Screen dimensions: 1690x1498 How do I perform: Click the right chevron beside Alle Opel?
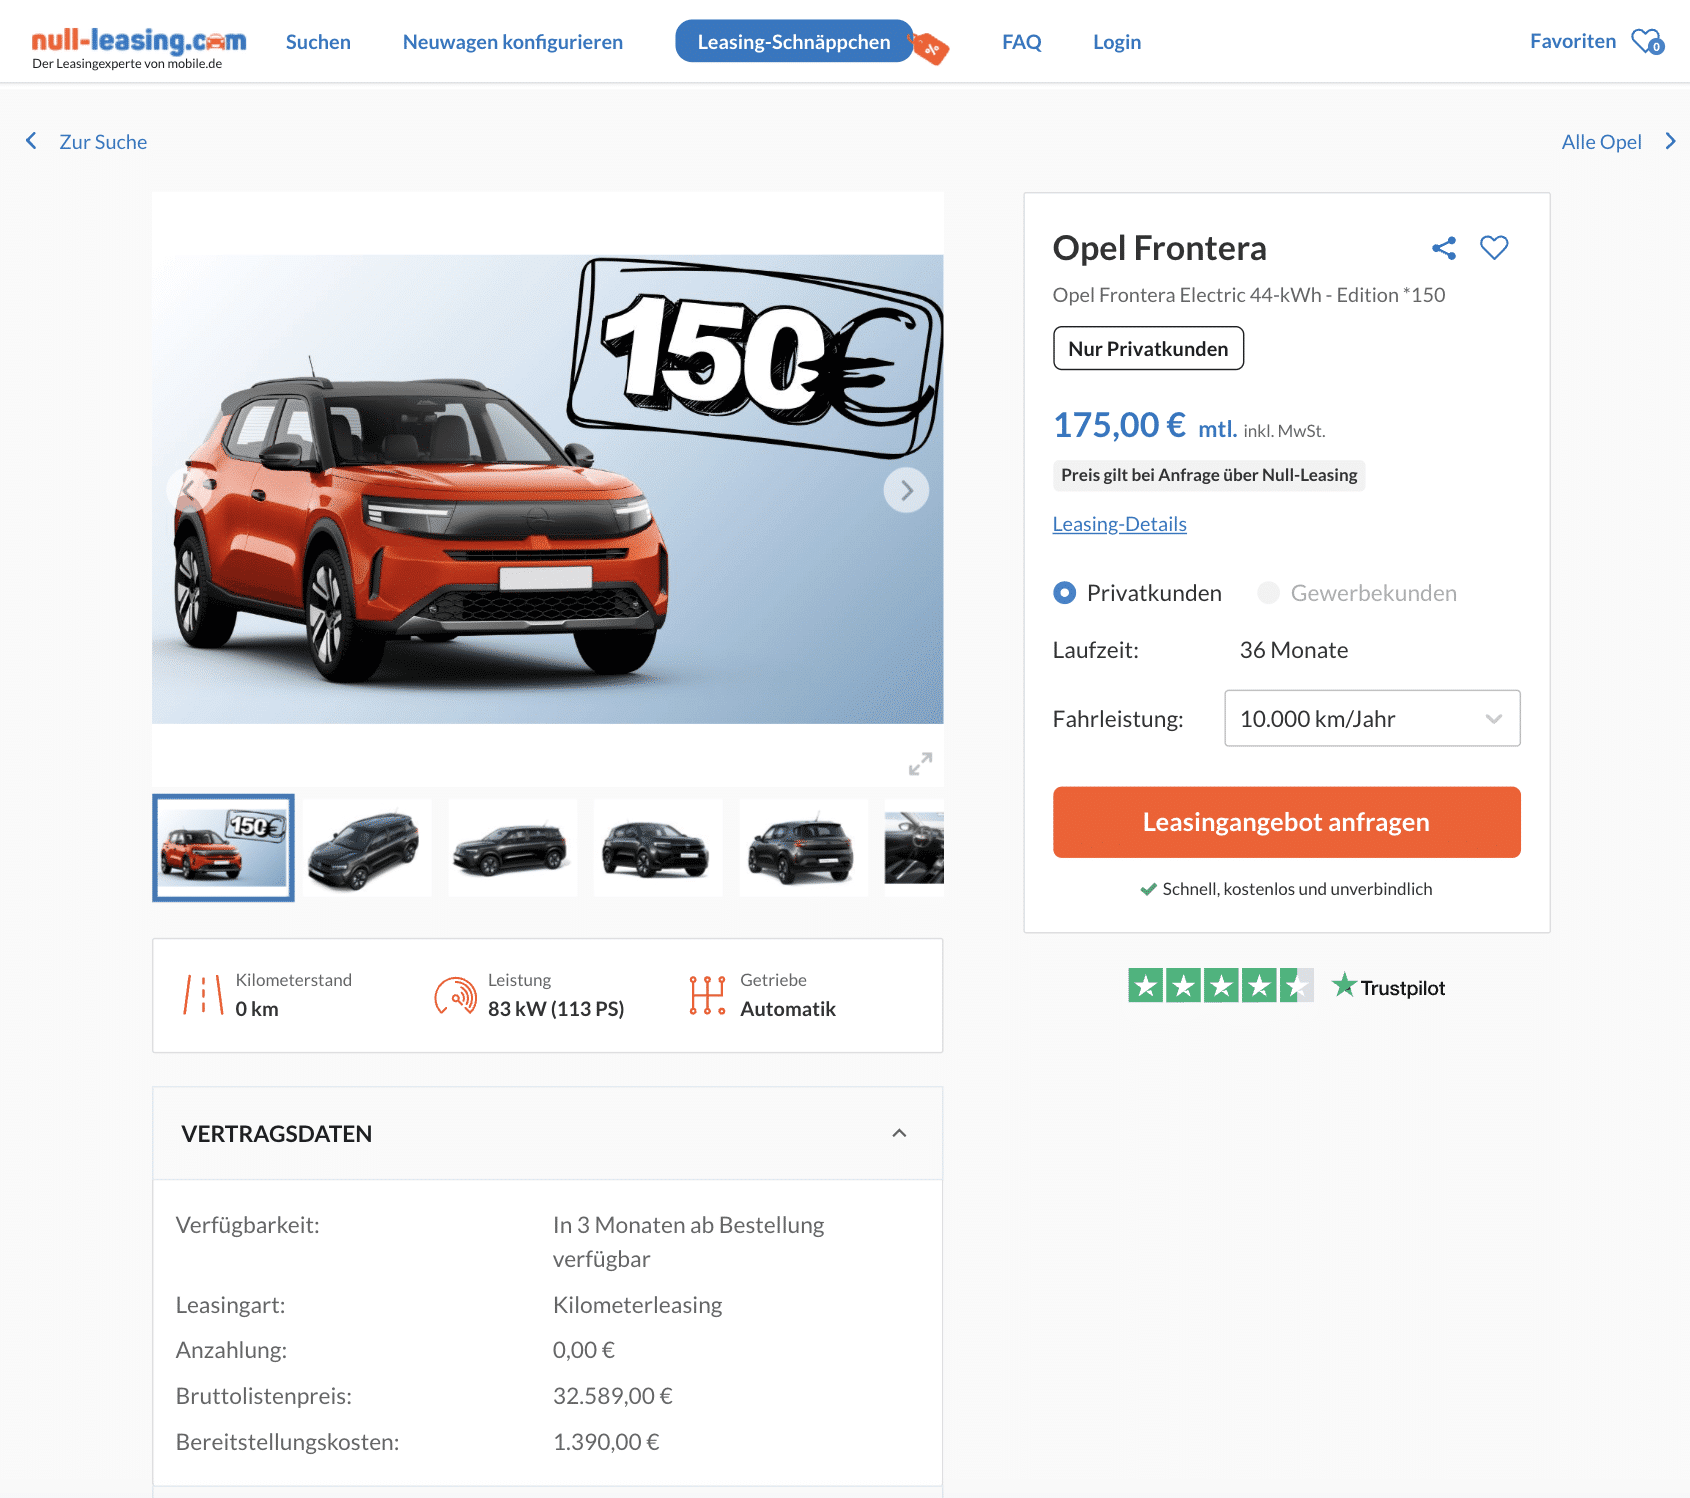(1670, 141)
